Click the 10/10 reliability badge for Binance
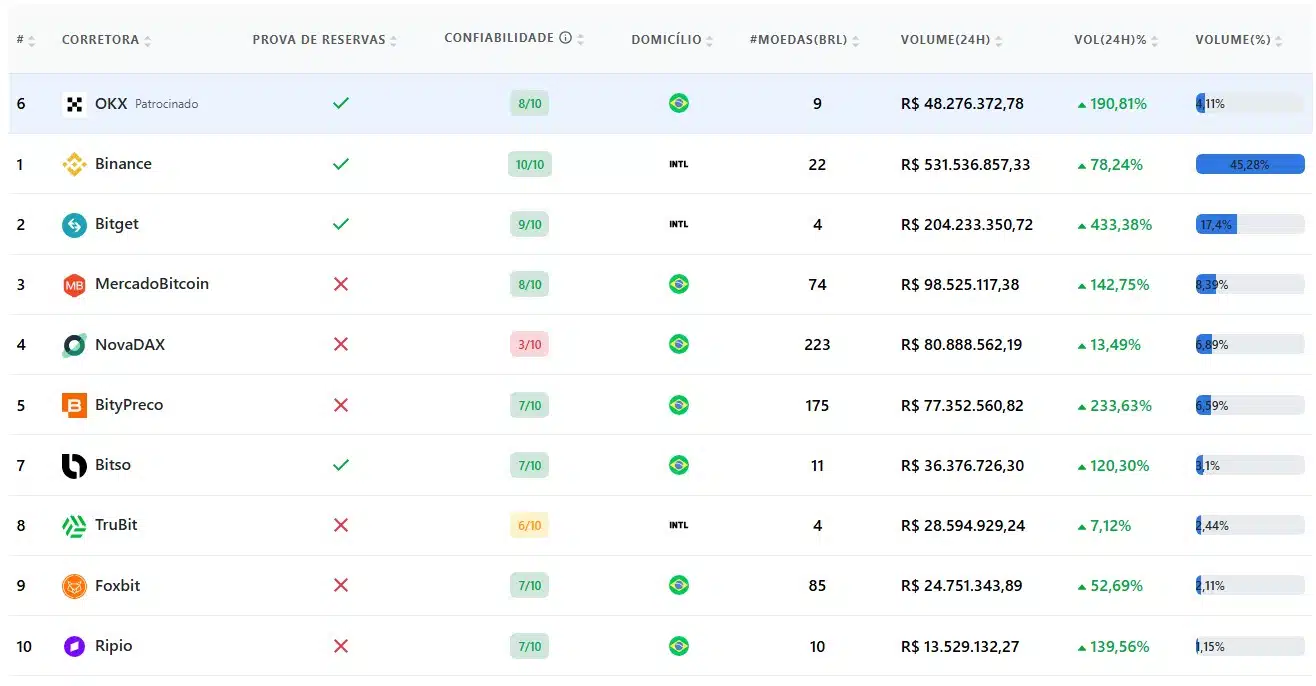Image resolution: width=1316 pixels, height=686 pixels. (530, 164)
